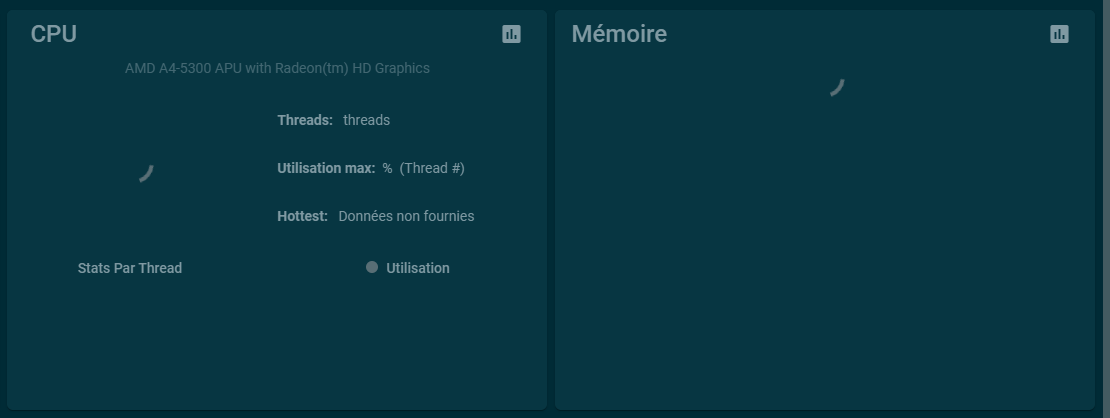Open the CPU card chart icon
1110x418 pixels.
(x=511, y=34)
